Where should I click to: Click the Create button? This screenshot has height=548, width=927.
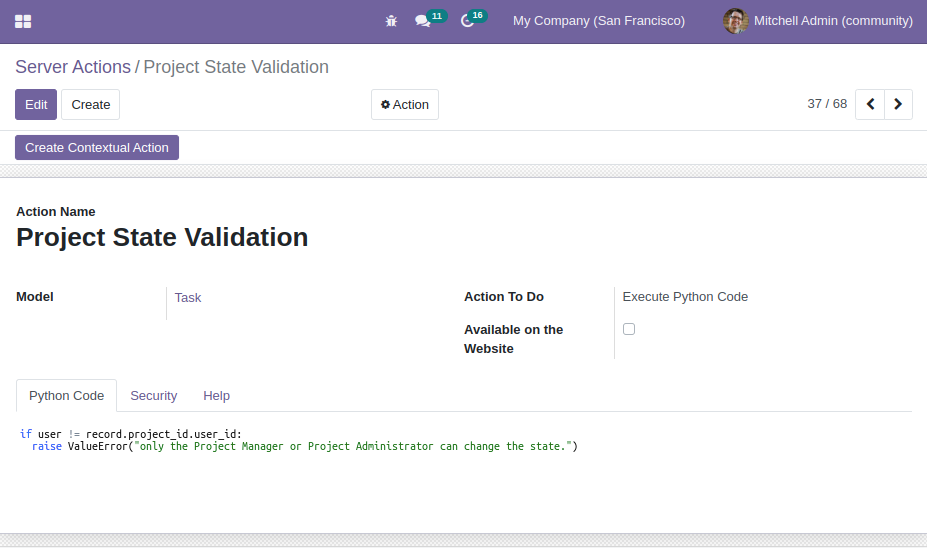click(90, 105)
